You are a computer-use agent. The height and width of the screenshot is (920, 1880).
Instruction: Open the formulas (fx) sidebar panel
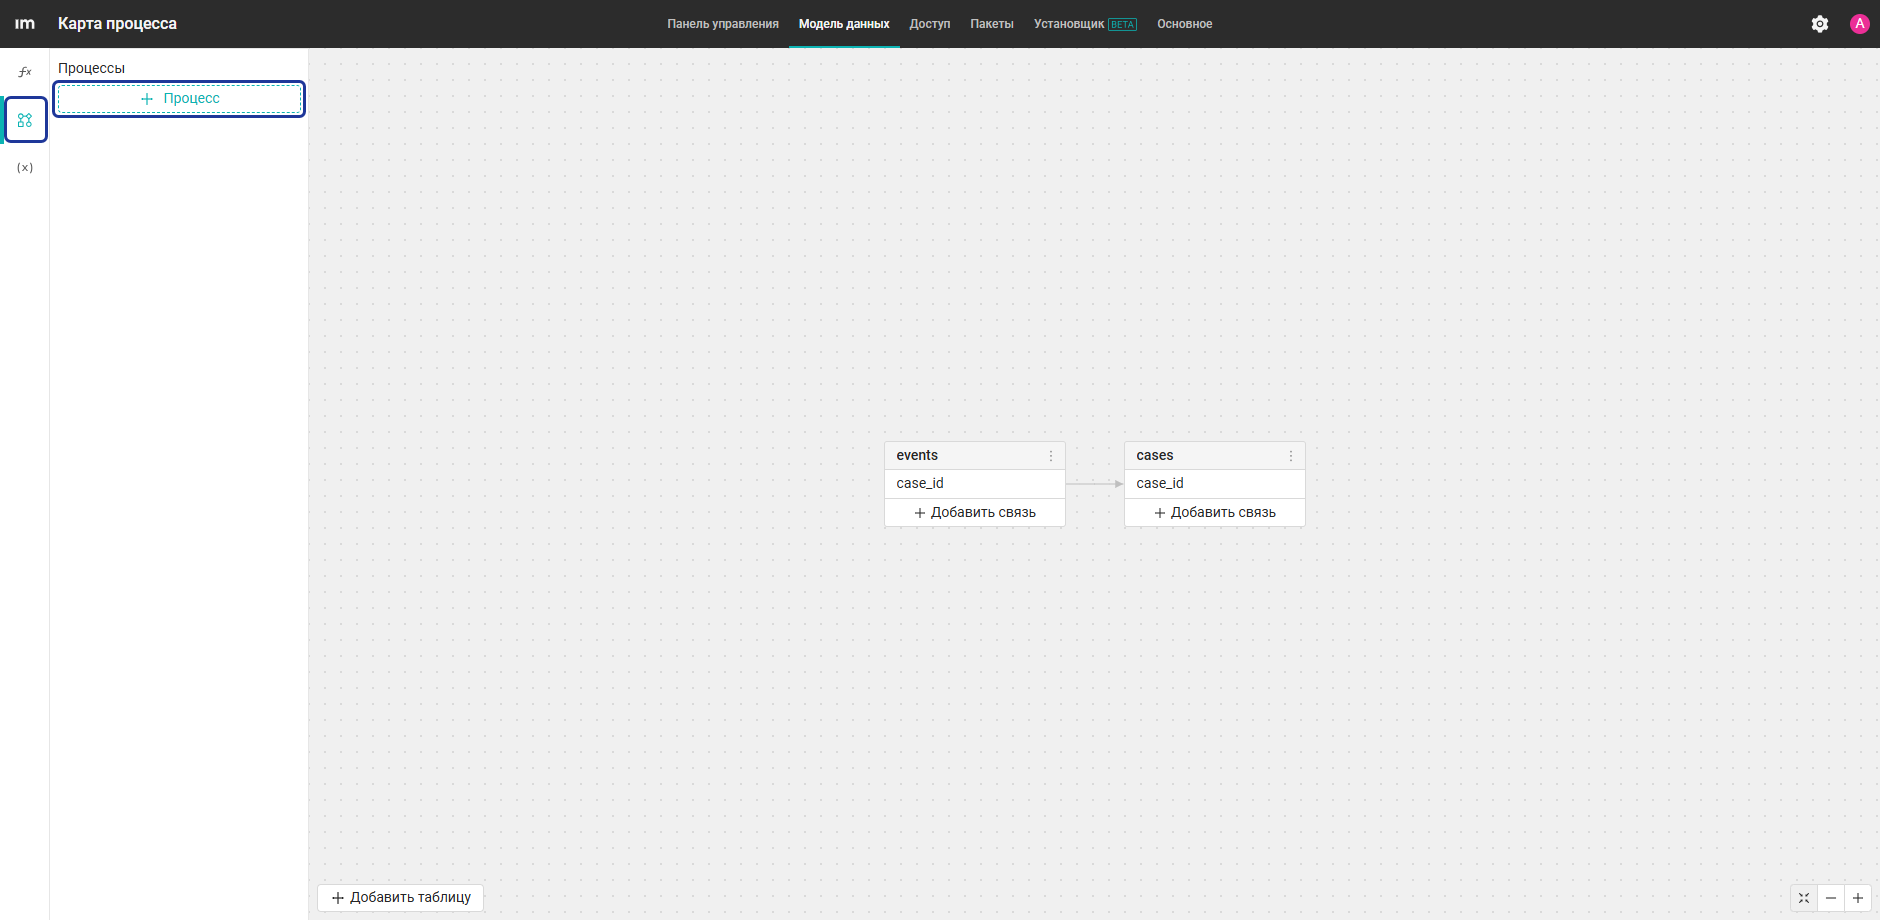coord(25,72)
